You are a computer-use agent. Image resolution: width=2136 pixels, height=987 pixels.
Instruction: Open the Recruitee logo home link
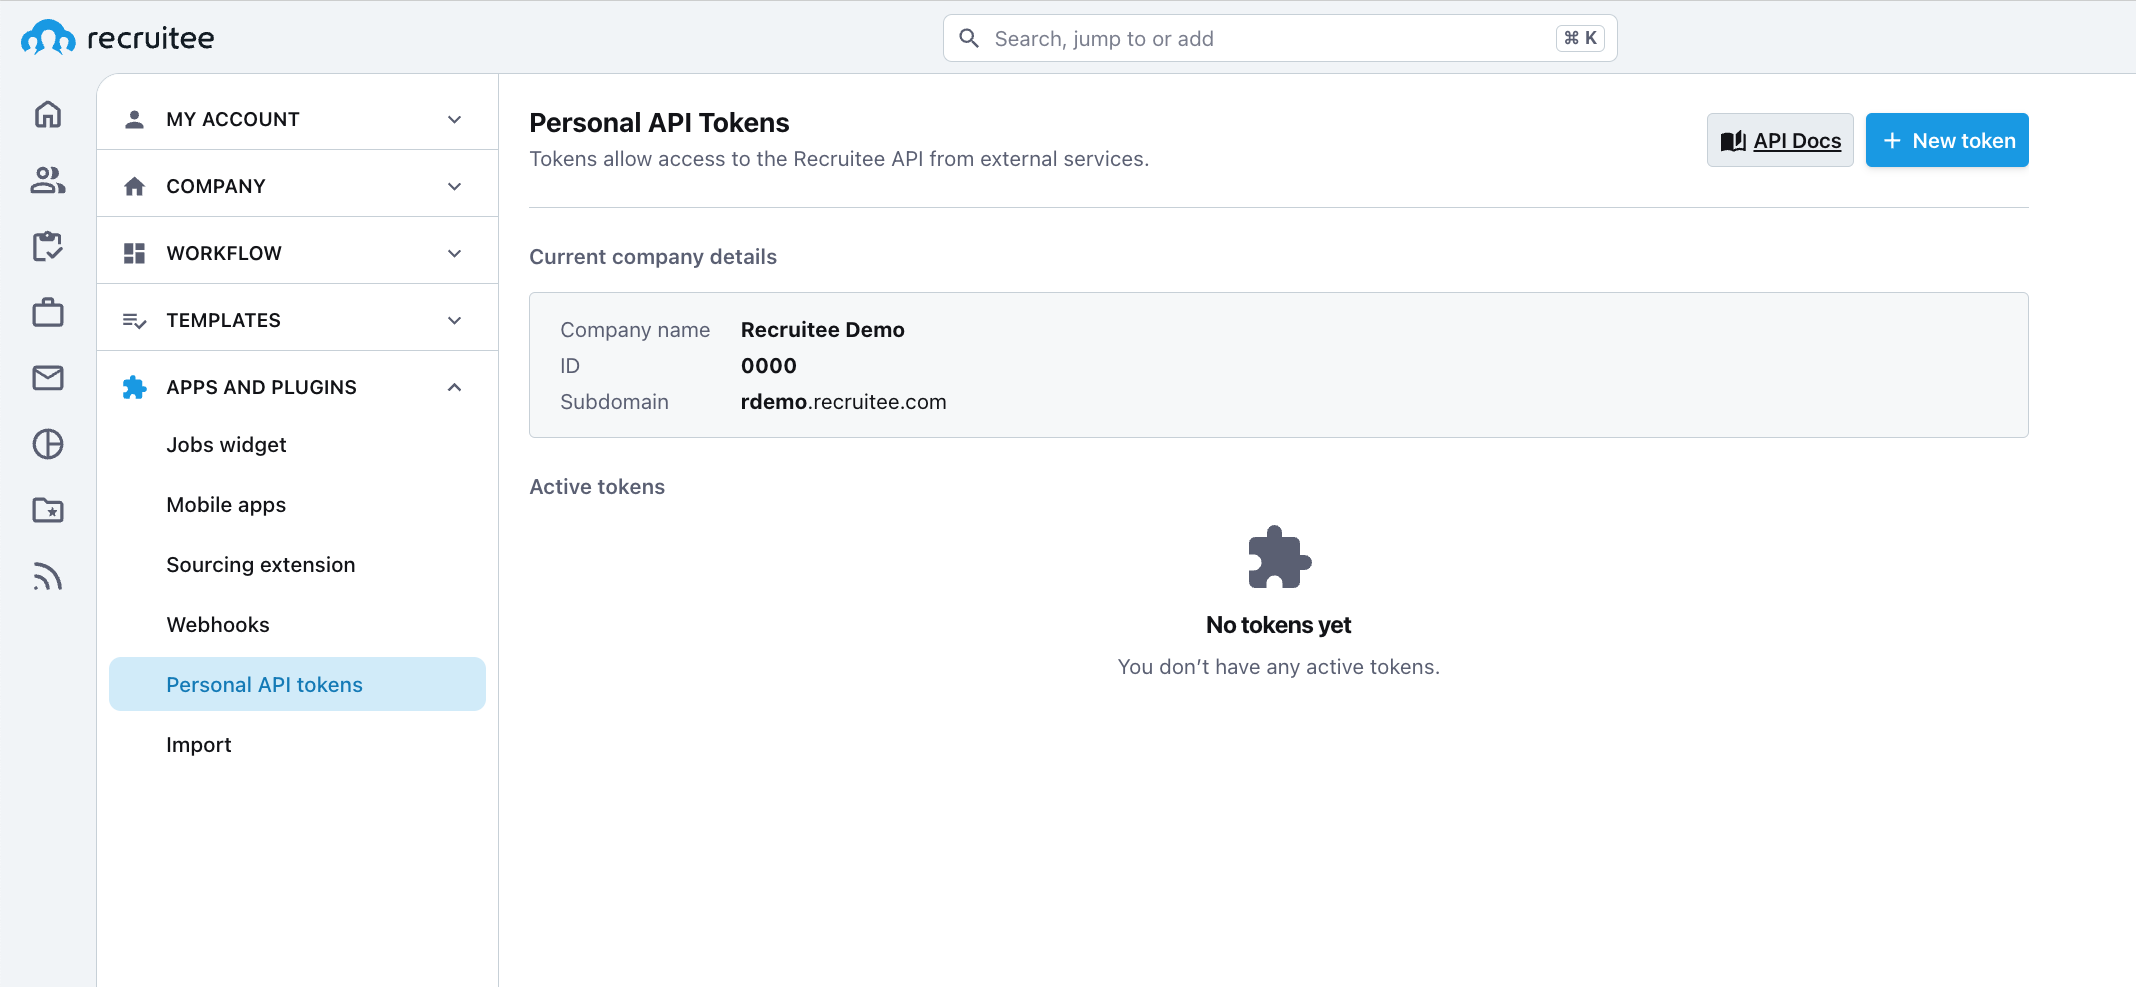118,38
